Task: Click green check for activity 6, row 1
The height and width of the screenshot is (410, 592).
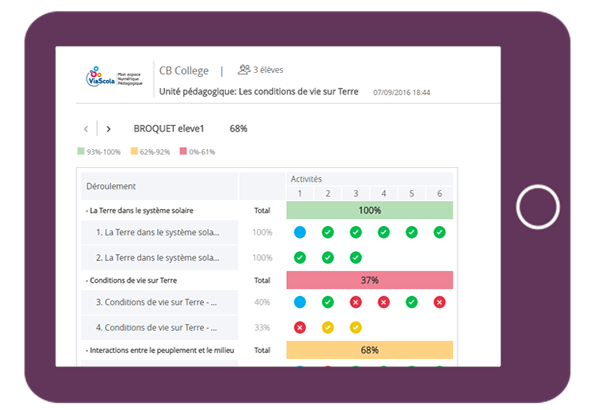Action: point(439,232)
